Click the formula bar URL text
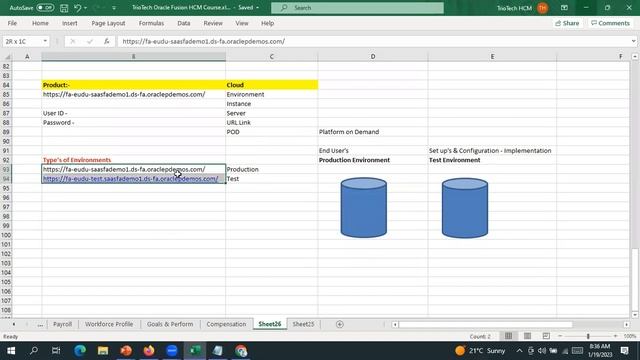 click(203, 41)
